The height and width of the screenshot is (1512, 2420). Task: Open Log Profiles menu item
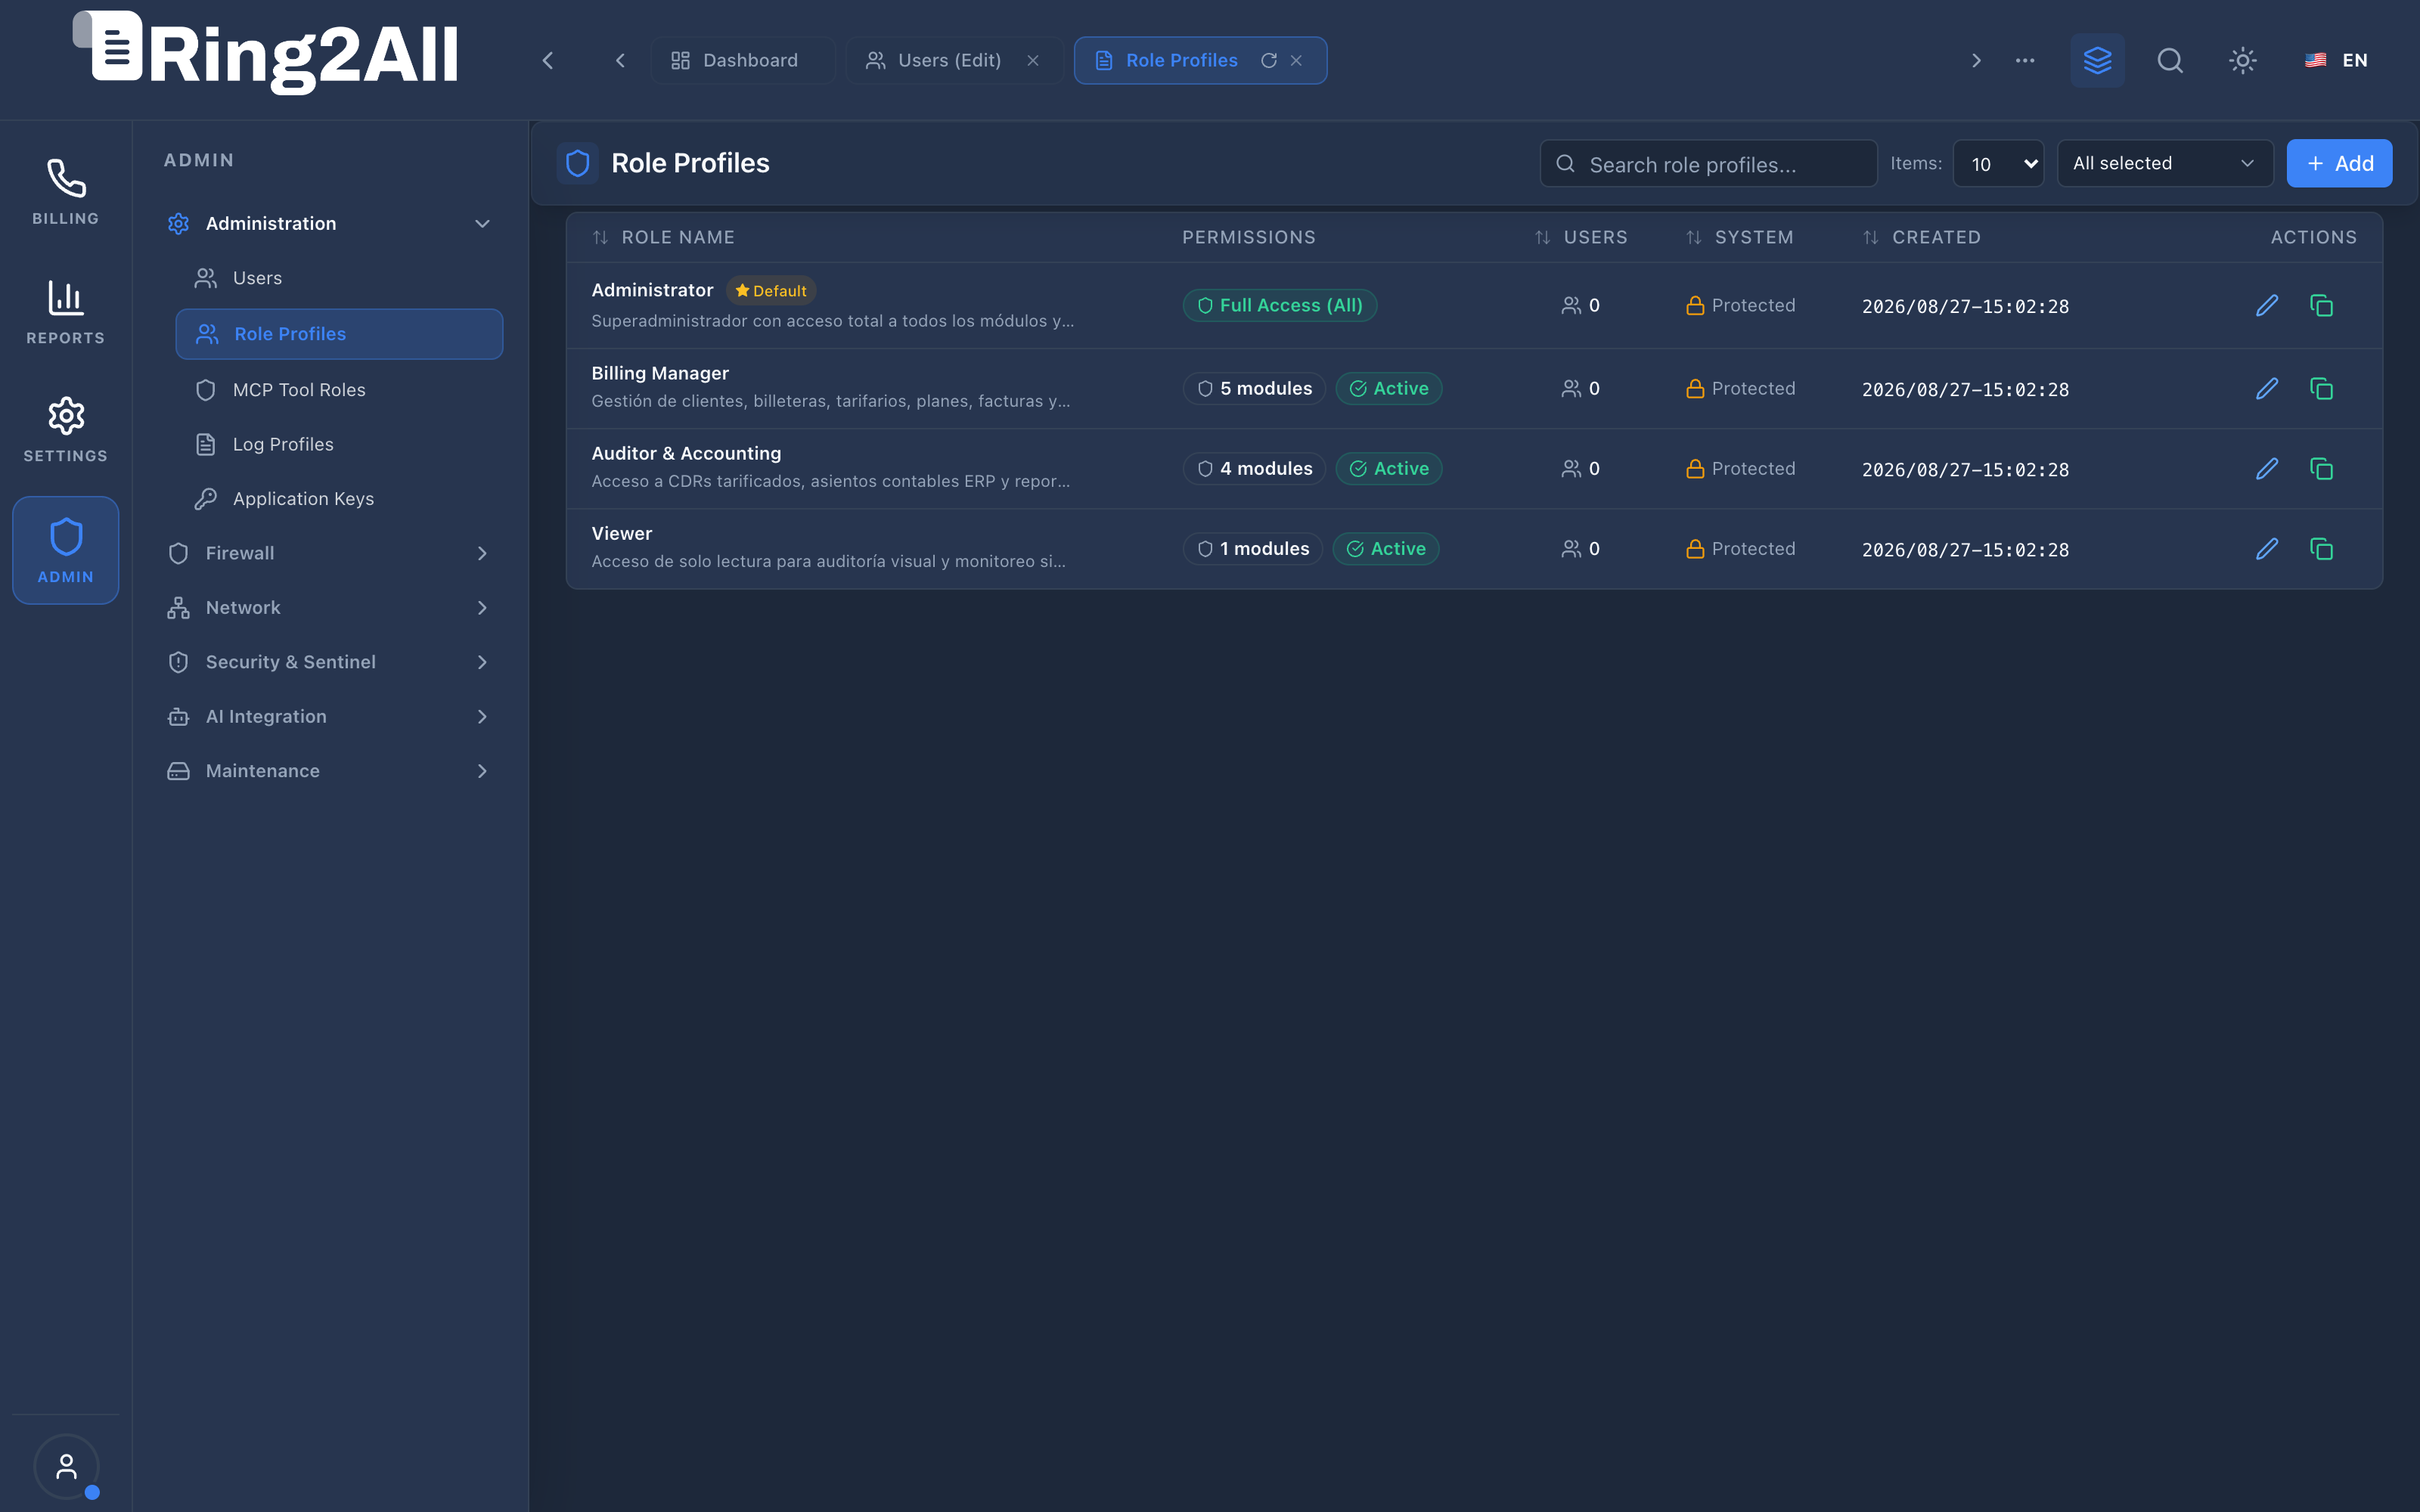pyautogui.click(x=339, y=444)
